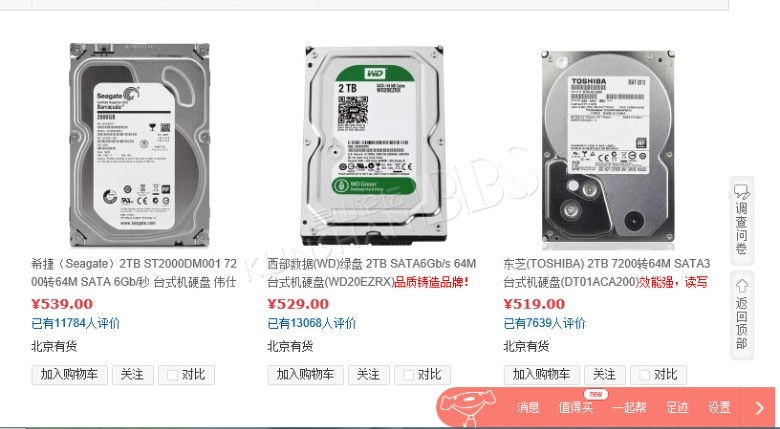The image size is (780, 429).
Task: Click the back-to-top arrow icon (返回顶部)
Action: coord(742,286)
